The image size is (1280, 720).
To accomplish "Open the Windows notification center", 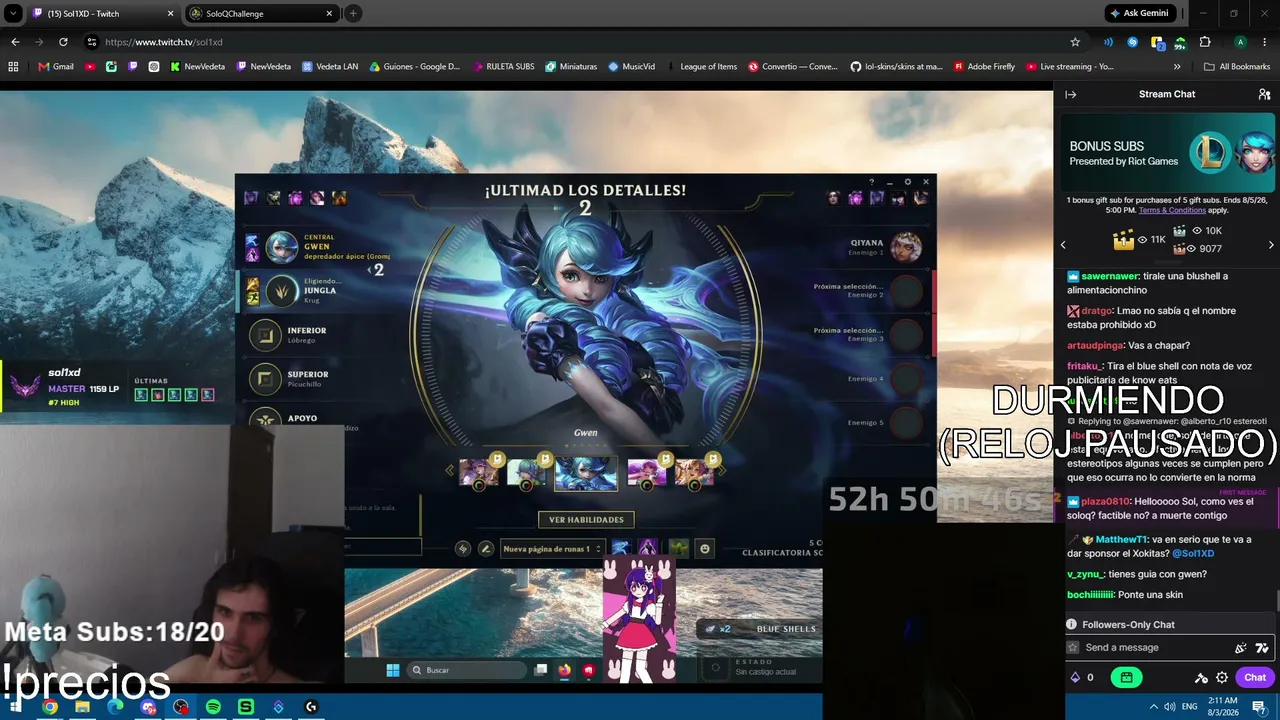I will 1260,707.
